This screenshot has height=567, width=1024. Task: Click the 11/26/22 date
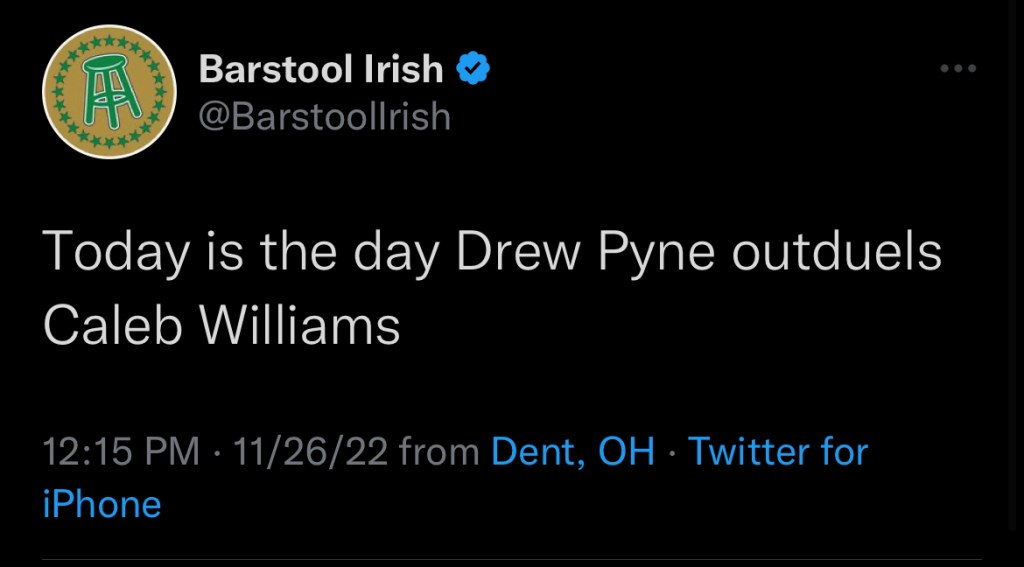(310, 452)
